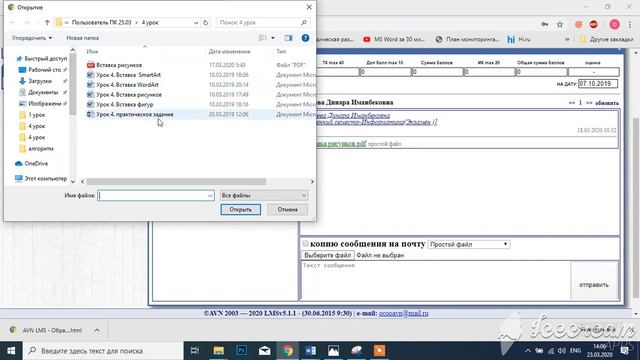The image size is (640, 360).
Task: Open the Windows Start menu
Action: tap(11, 351)
